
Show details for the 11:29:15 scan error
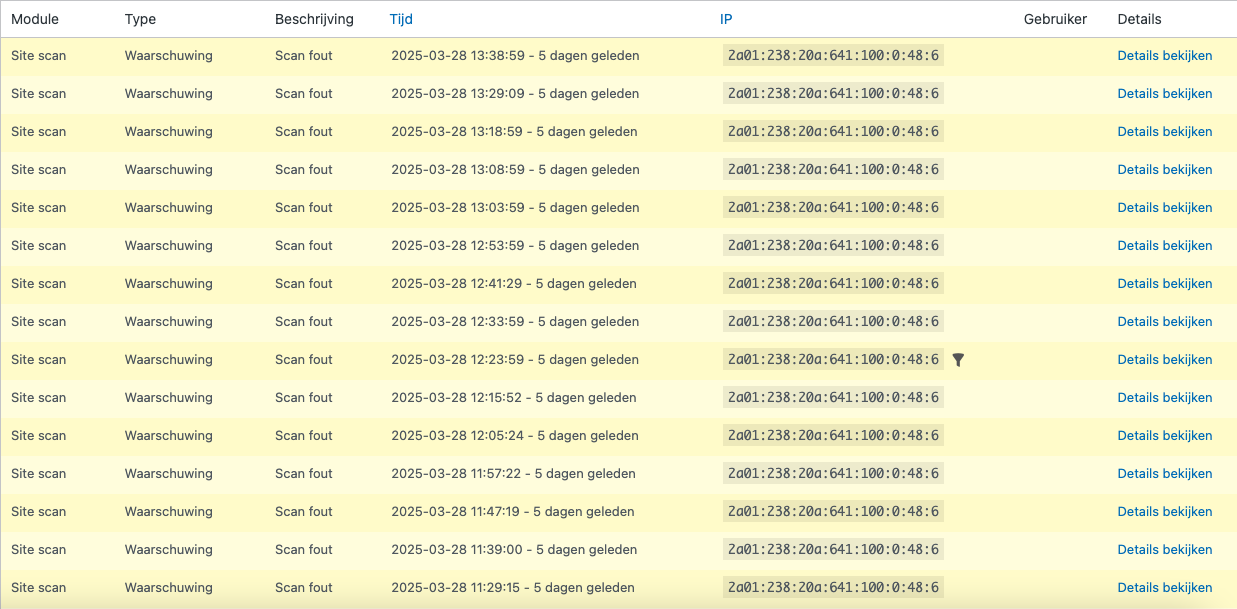(1164, 588)
